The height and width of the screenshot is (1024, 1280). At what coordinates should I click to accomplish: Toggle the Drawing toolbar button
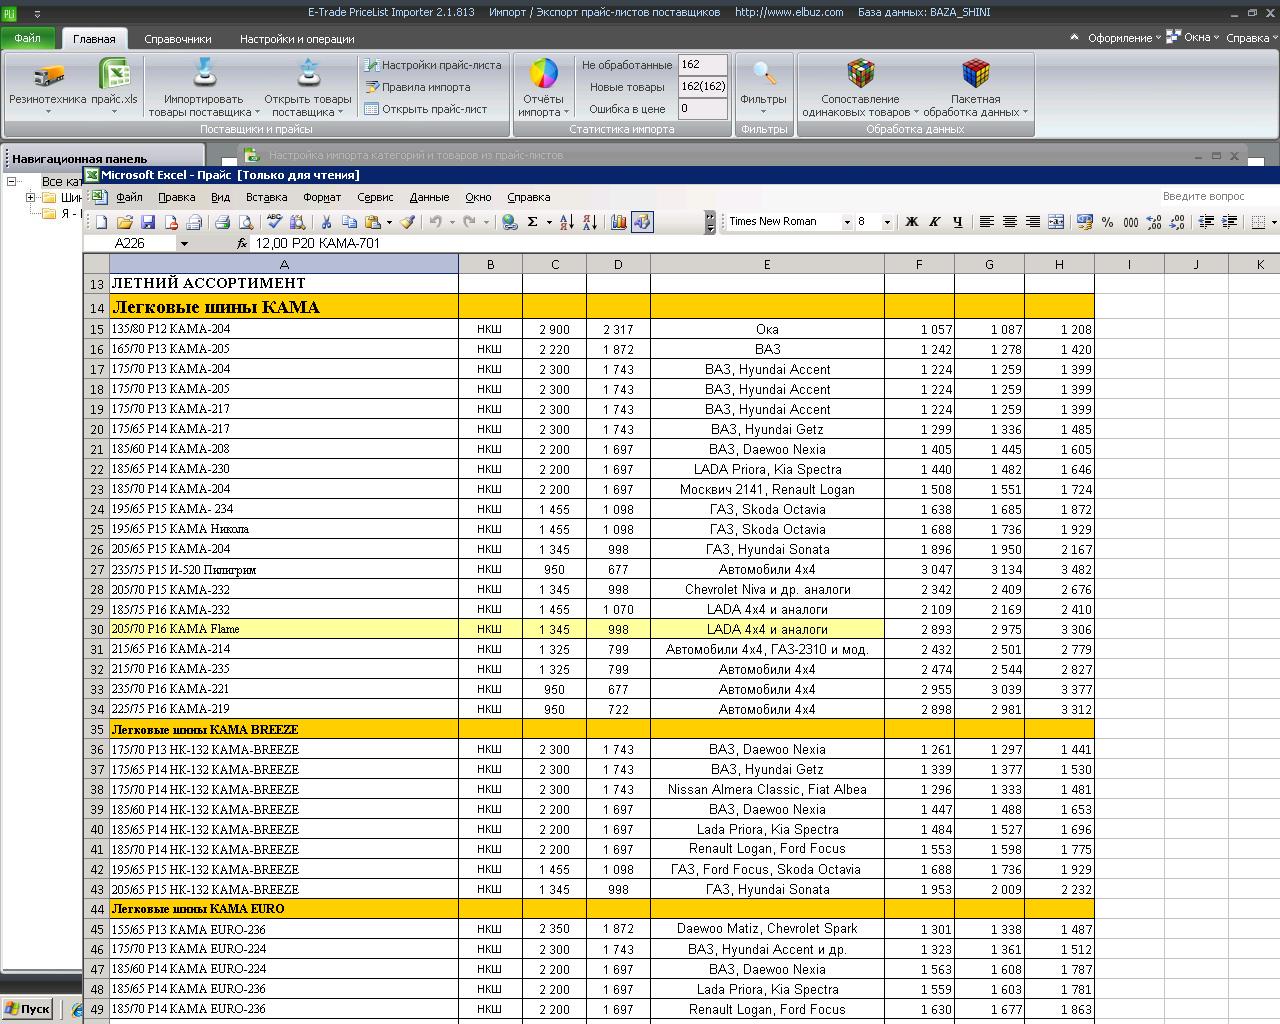click(x=642, y=222)
